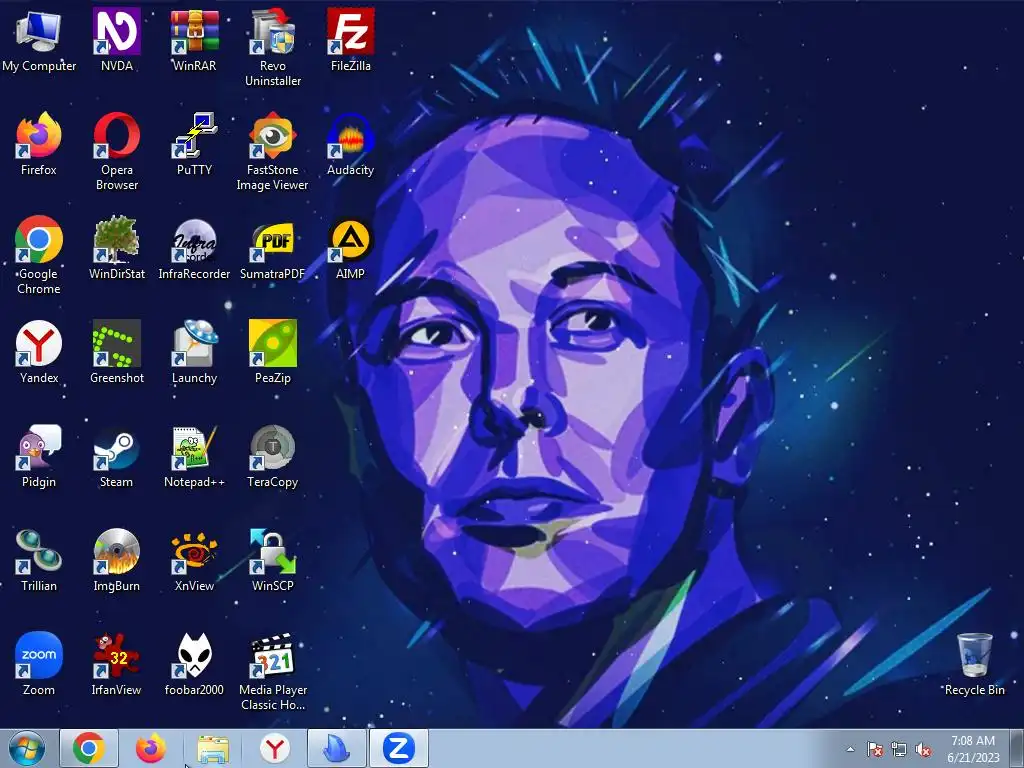Open the My Computer desktop icon
The image size is (1024, 768).
coord(39,31)
